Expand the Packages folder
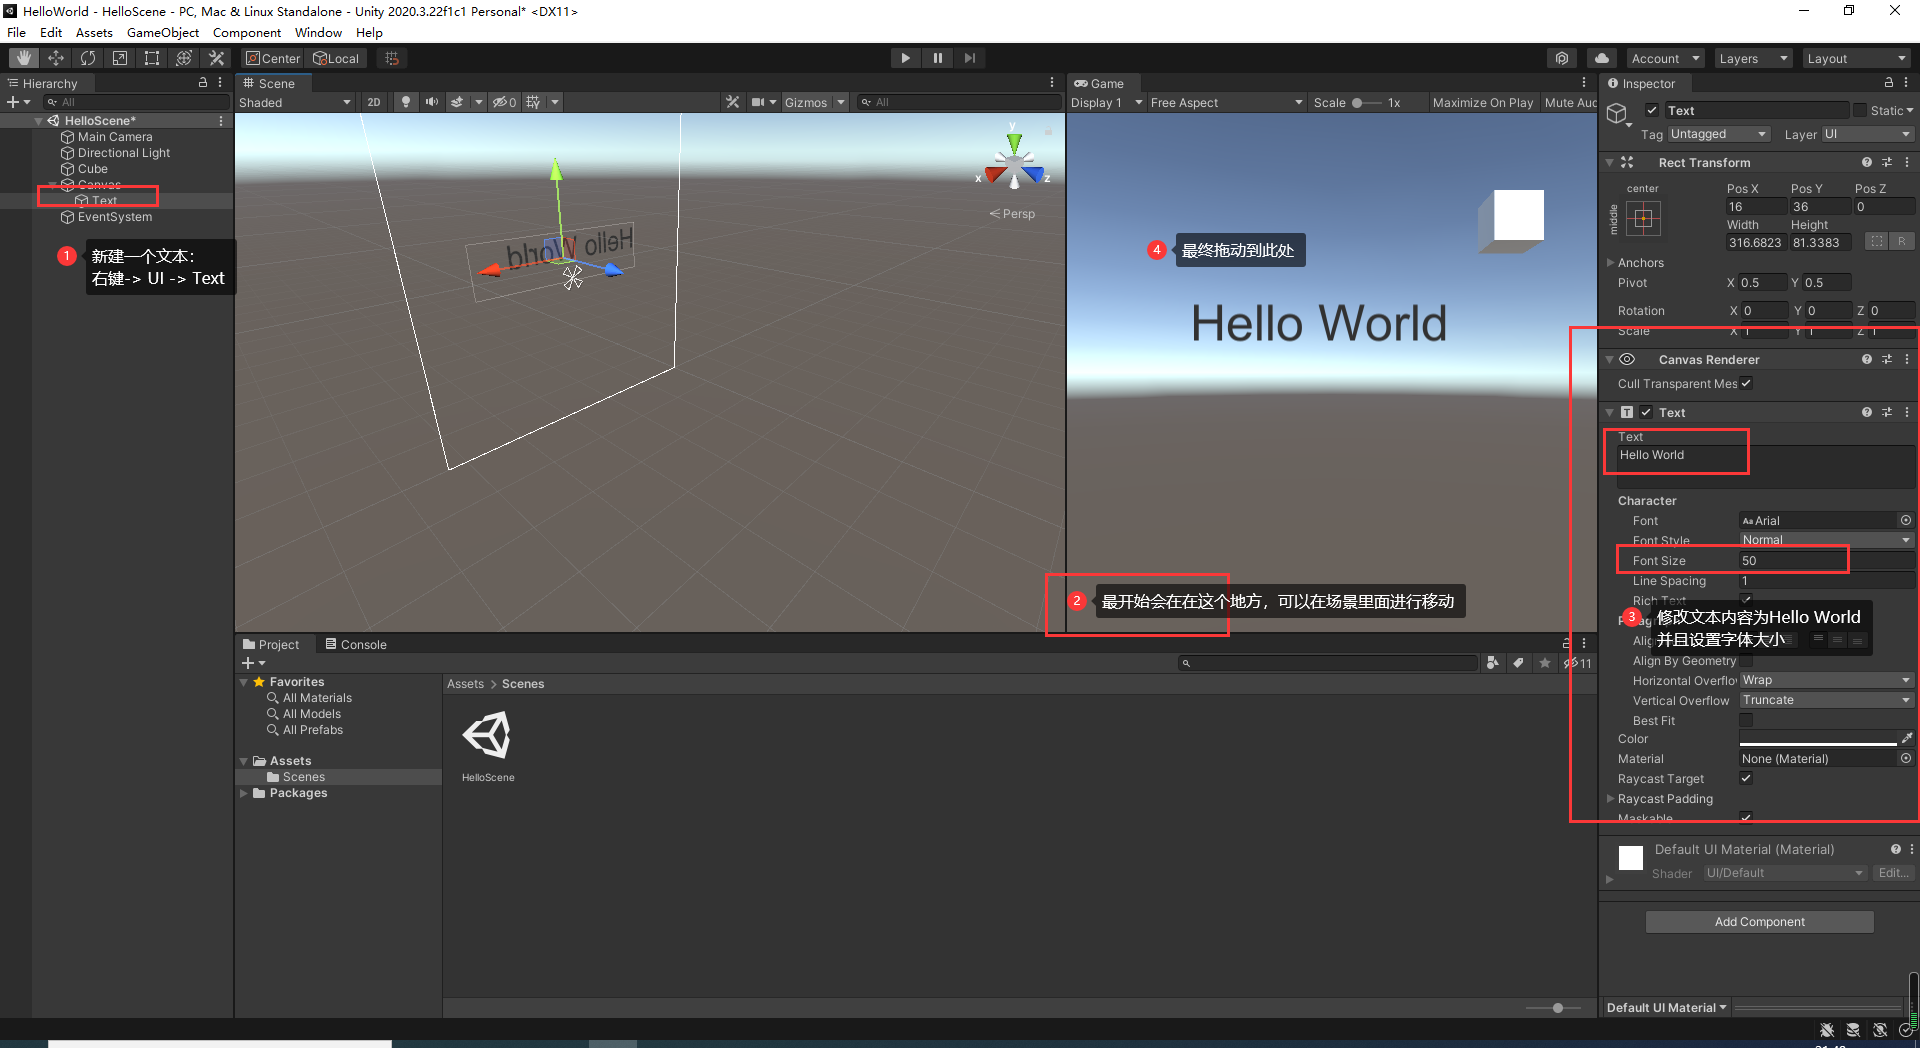This screenshot has width=1920, height=1048. click(243, 793)
